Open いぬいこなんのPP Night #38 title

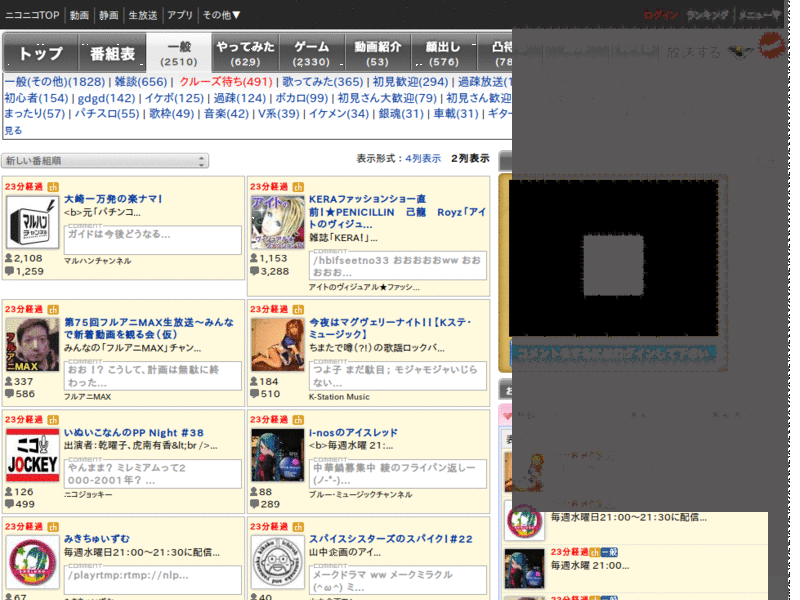click(x=134, y=433)
